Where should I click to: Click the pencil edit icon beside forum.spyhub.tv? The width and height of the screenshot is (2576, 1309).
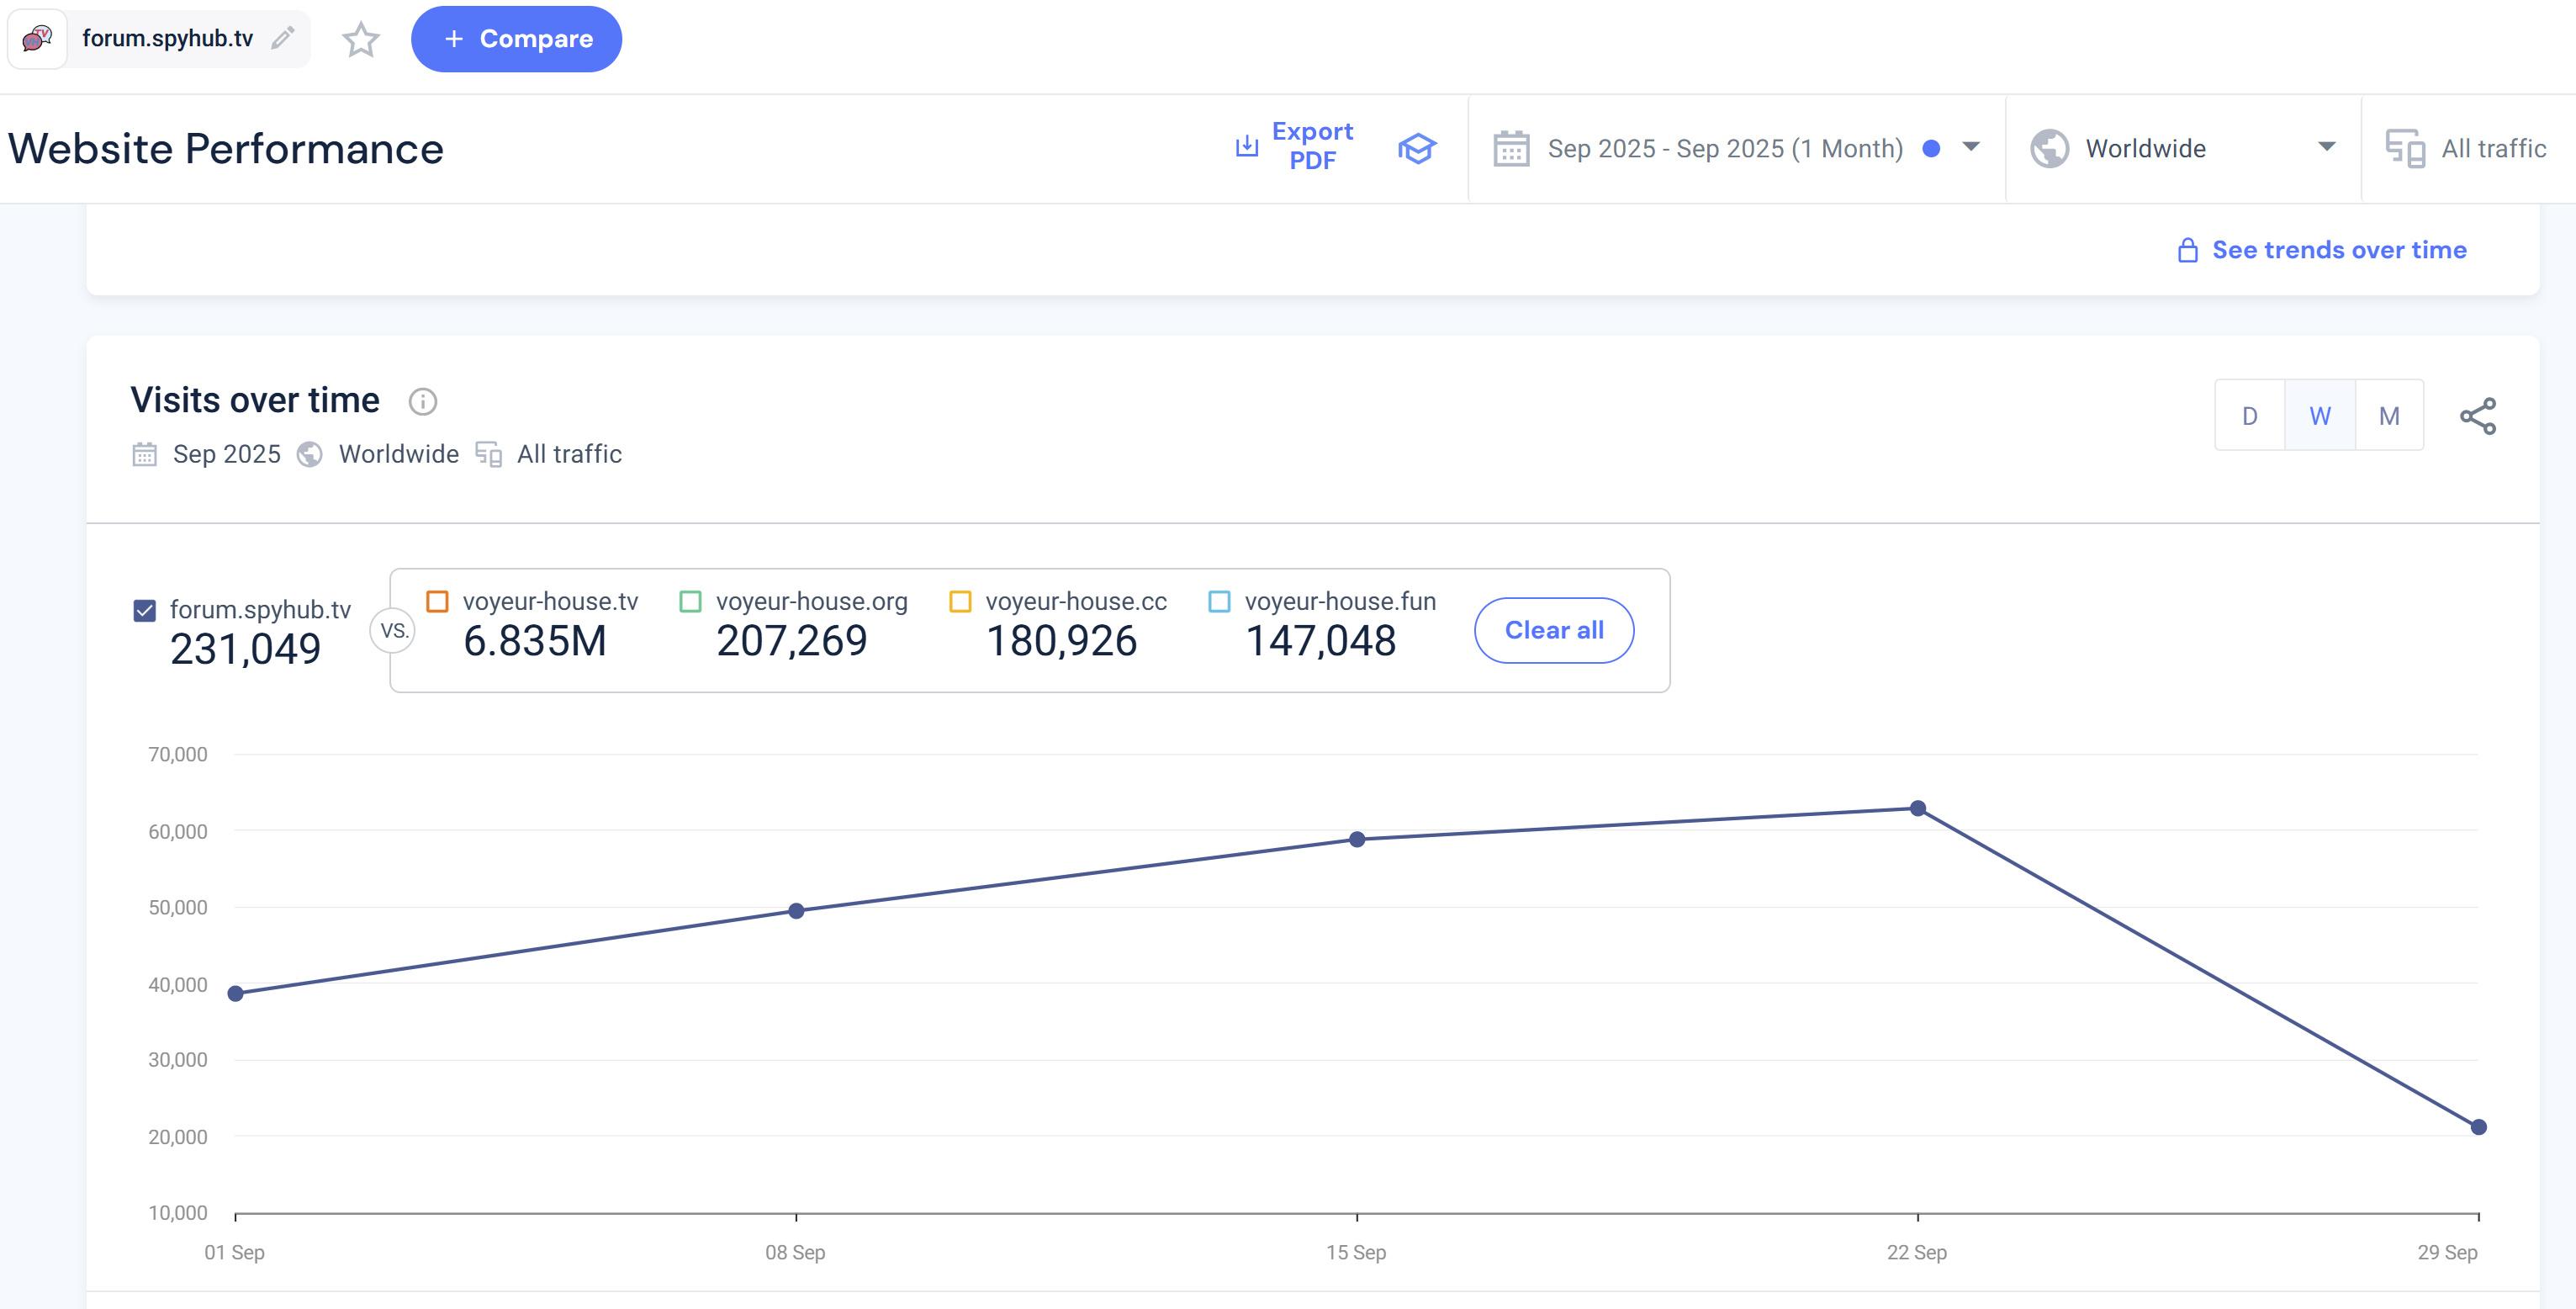pos(283,38)
